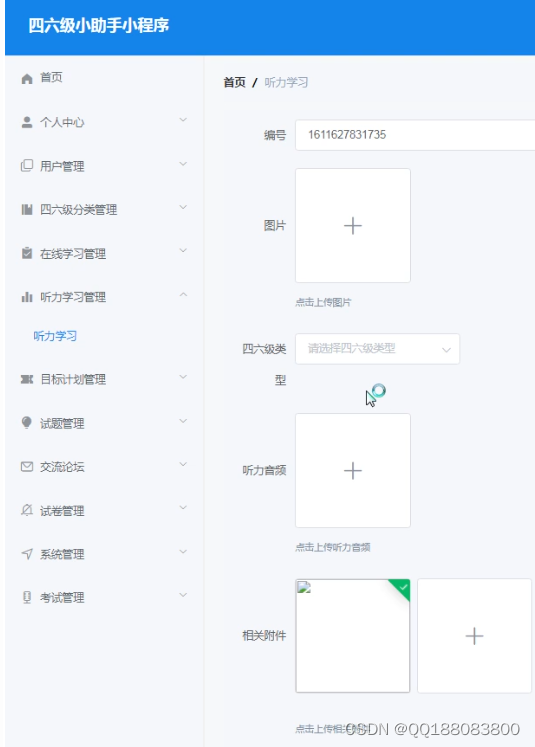
Task: Open 首页 in the sidebar
Action: pyautogui.click(x=51, y=78)
